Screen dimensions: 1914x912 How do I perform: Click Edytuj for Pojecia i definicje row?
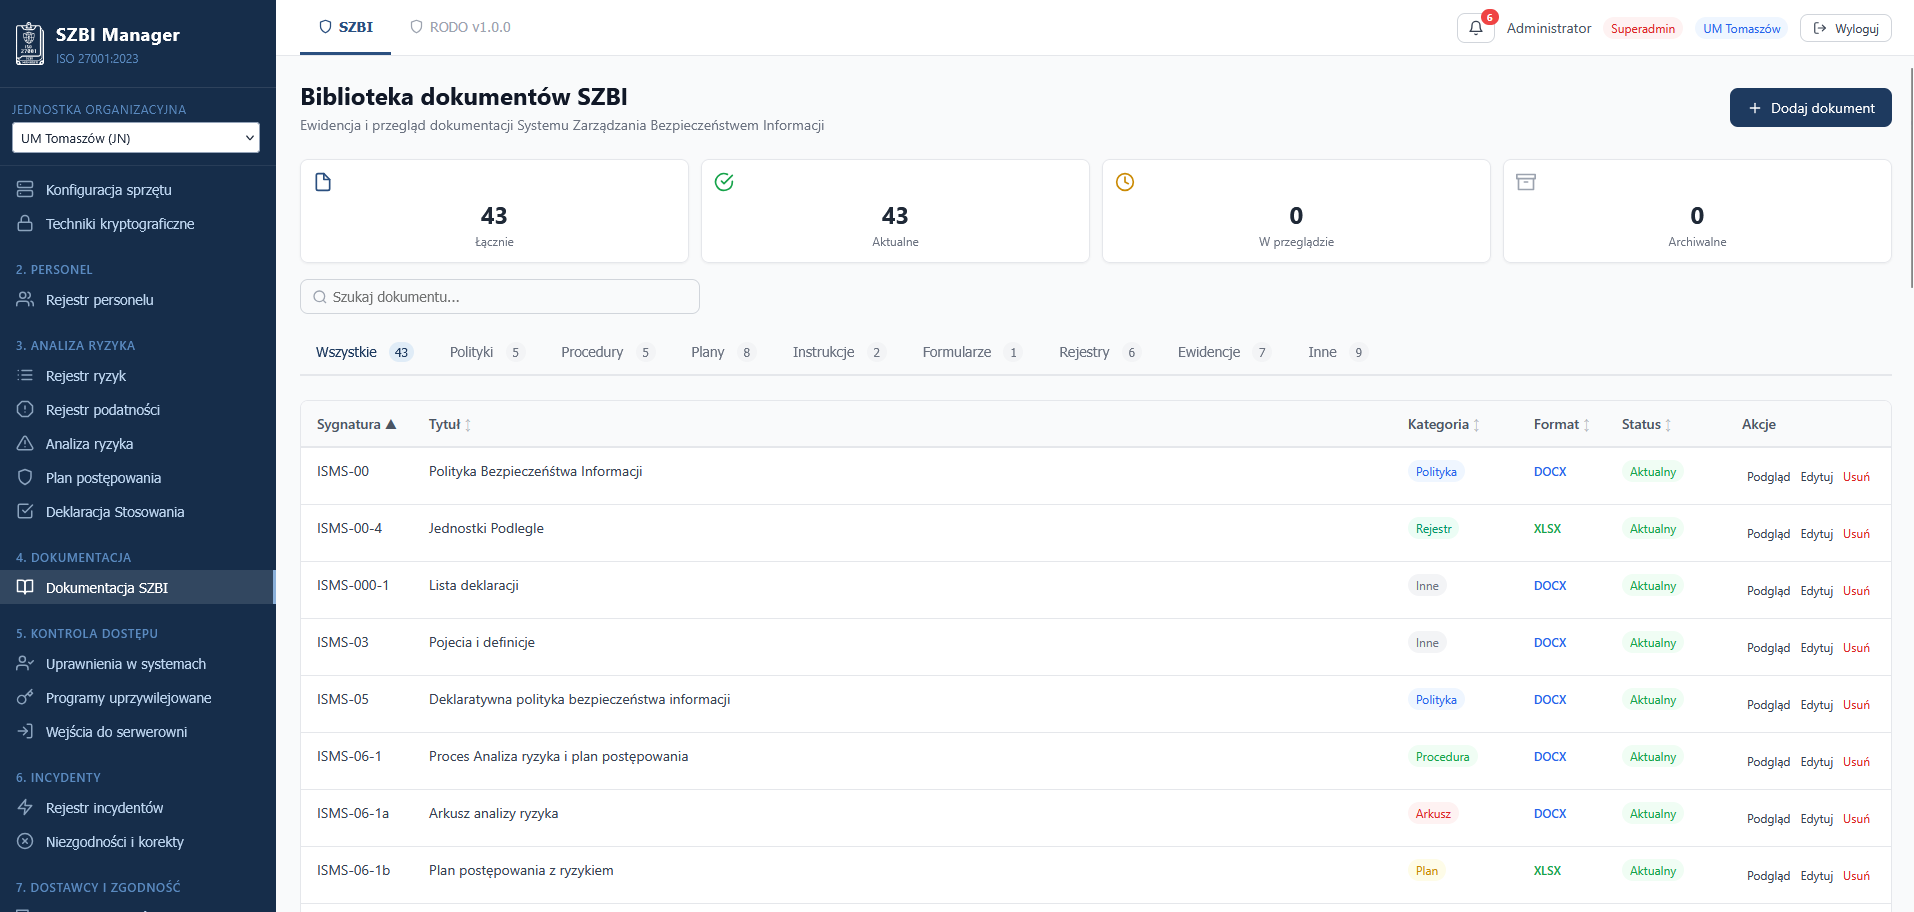point(1816,648)
